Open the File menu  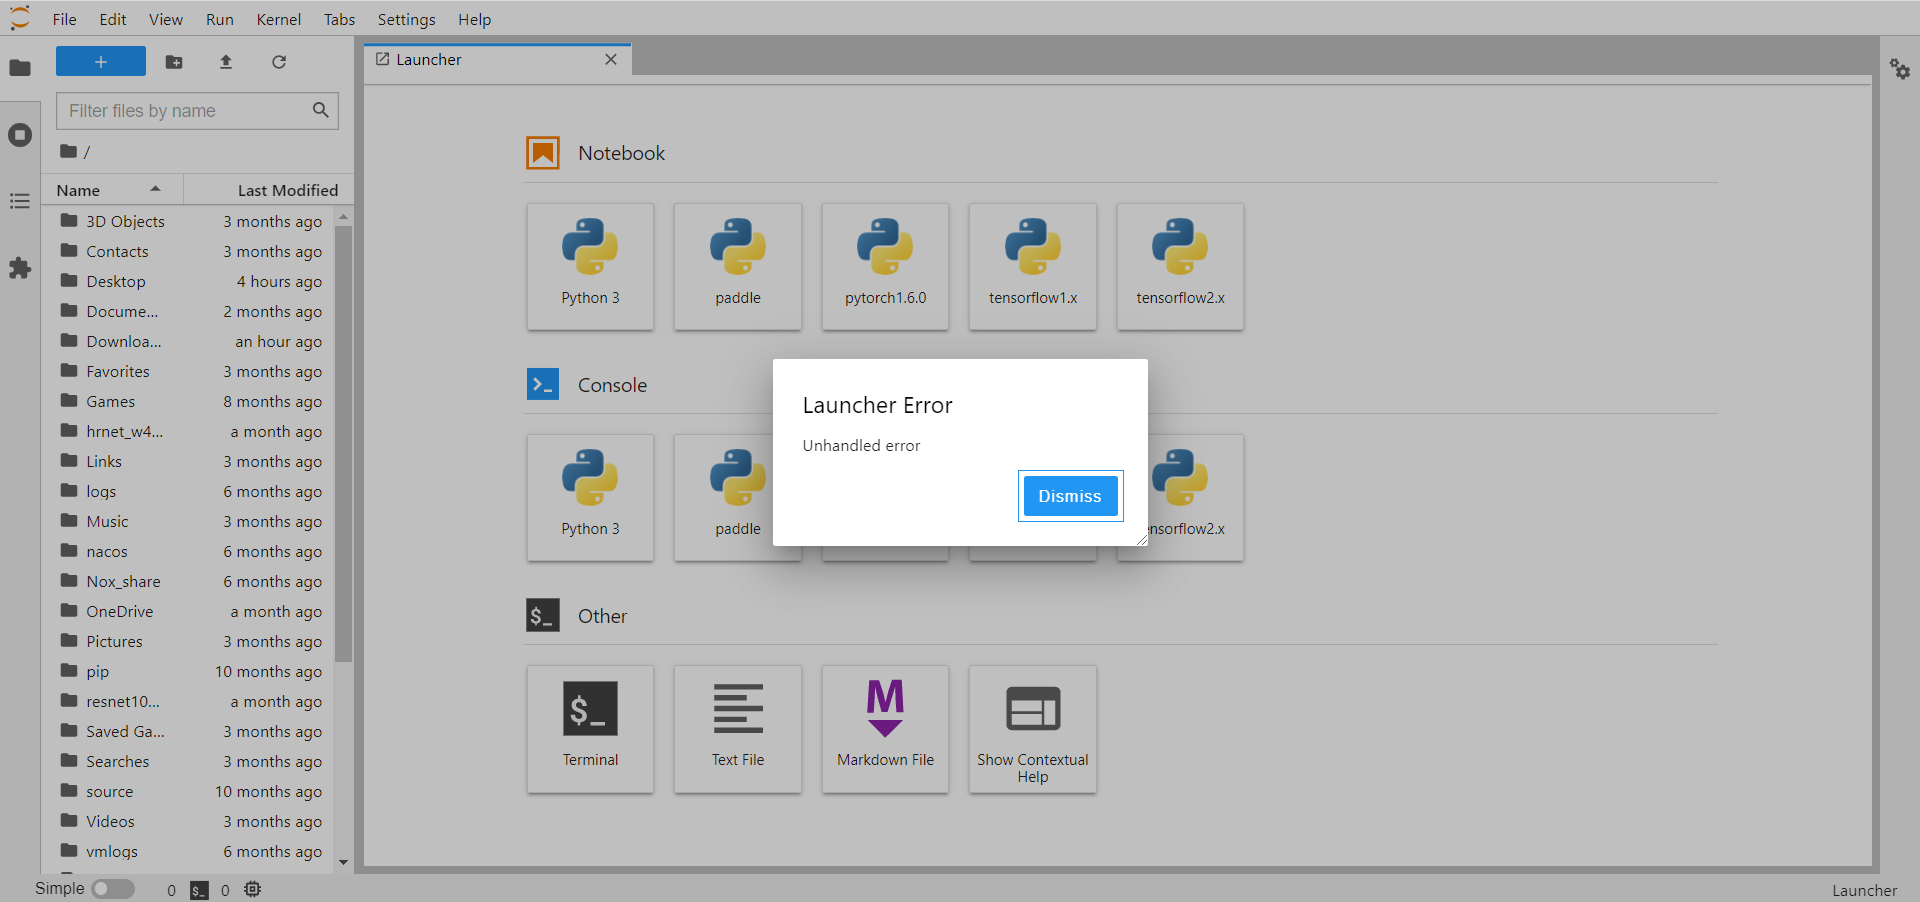click(64, 19)
